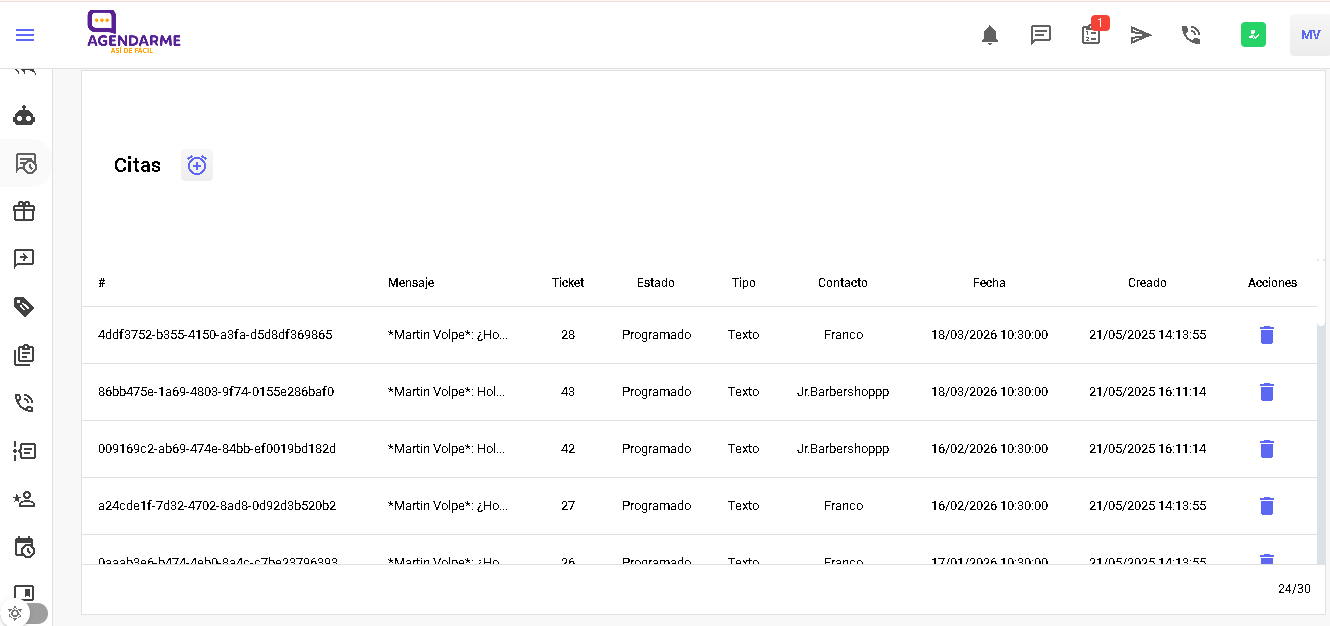Viewport: 1330px width, 626px height.
Task: Click contact Jr.Barbershoppp in ticket 43 row
Action: [843, 392]
